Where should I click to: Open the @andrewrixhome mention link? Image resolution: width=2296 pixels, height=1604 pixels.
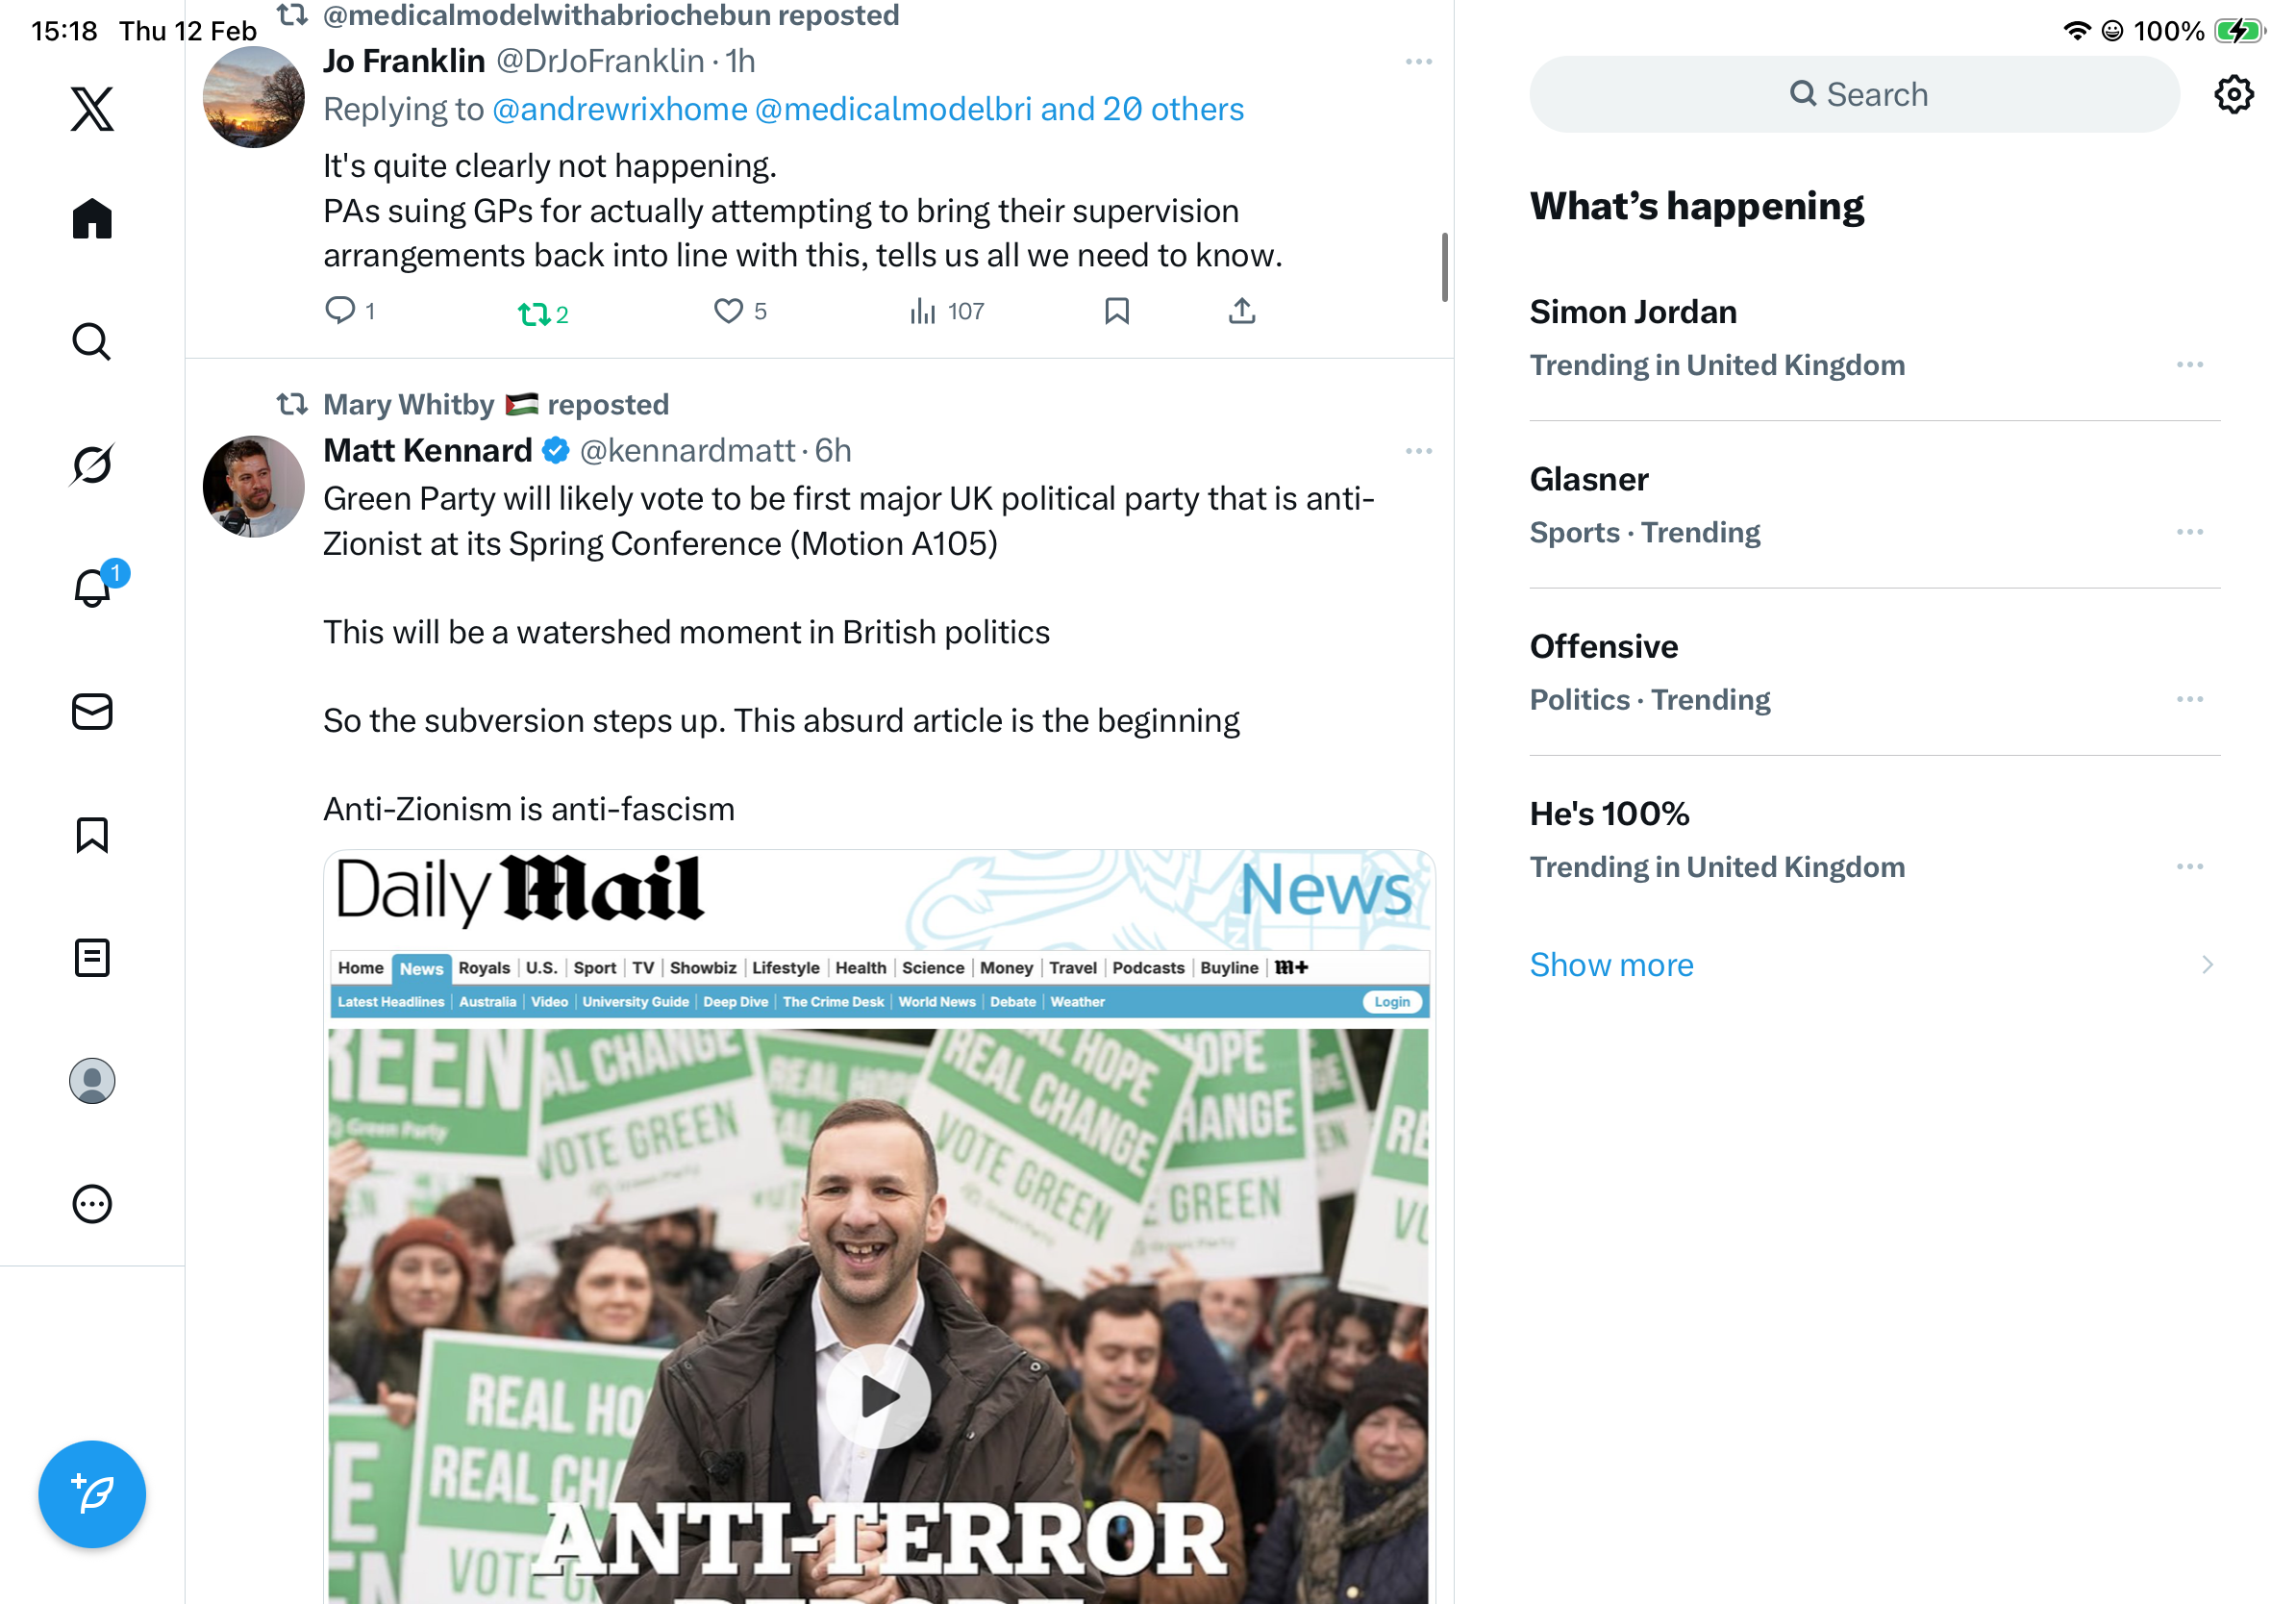point(620,109)
